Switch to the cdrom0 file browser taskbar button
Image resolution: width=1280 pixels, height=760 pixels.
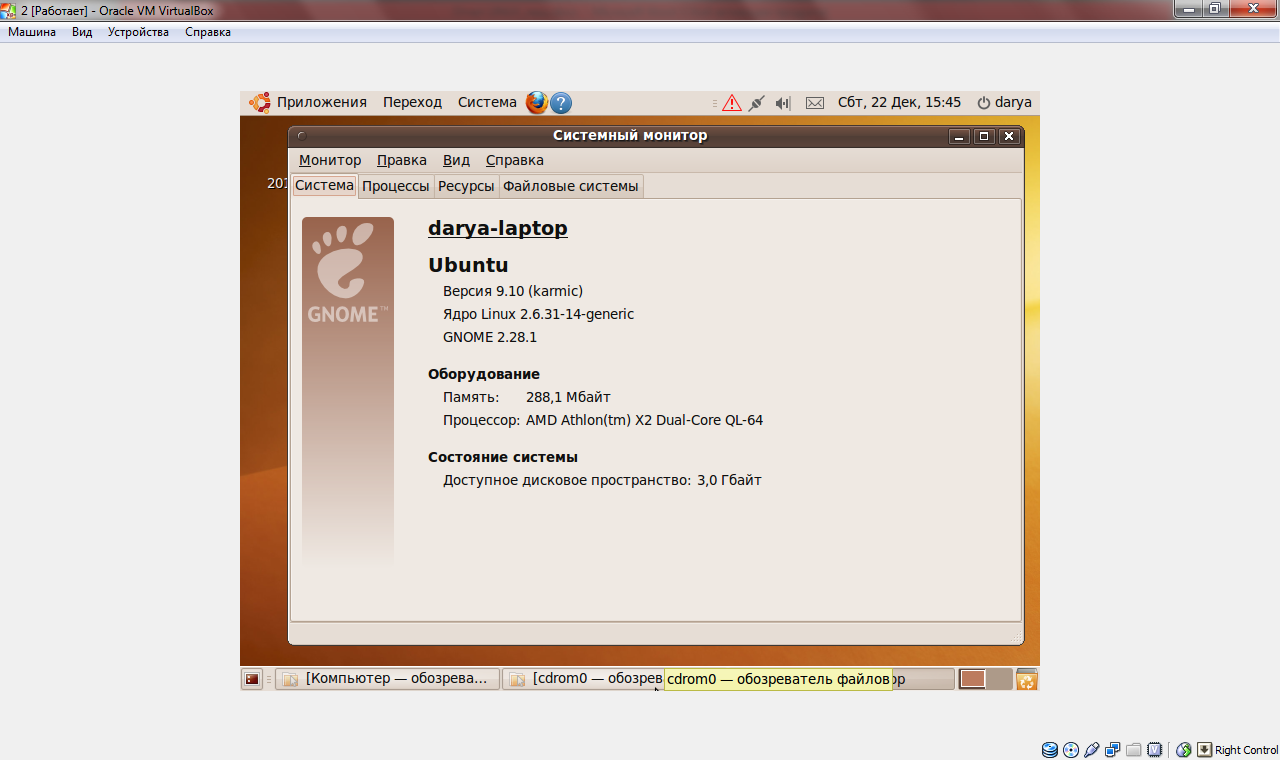coord(583,679)
